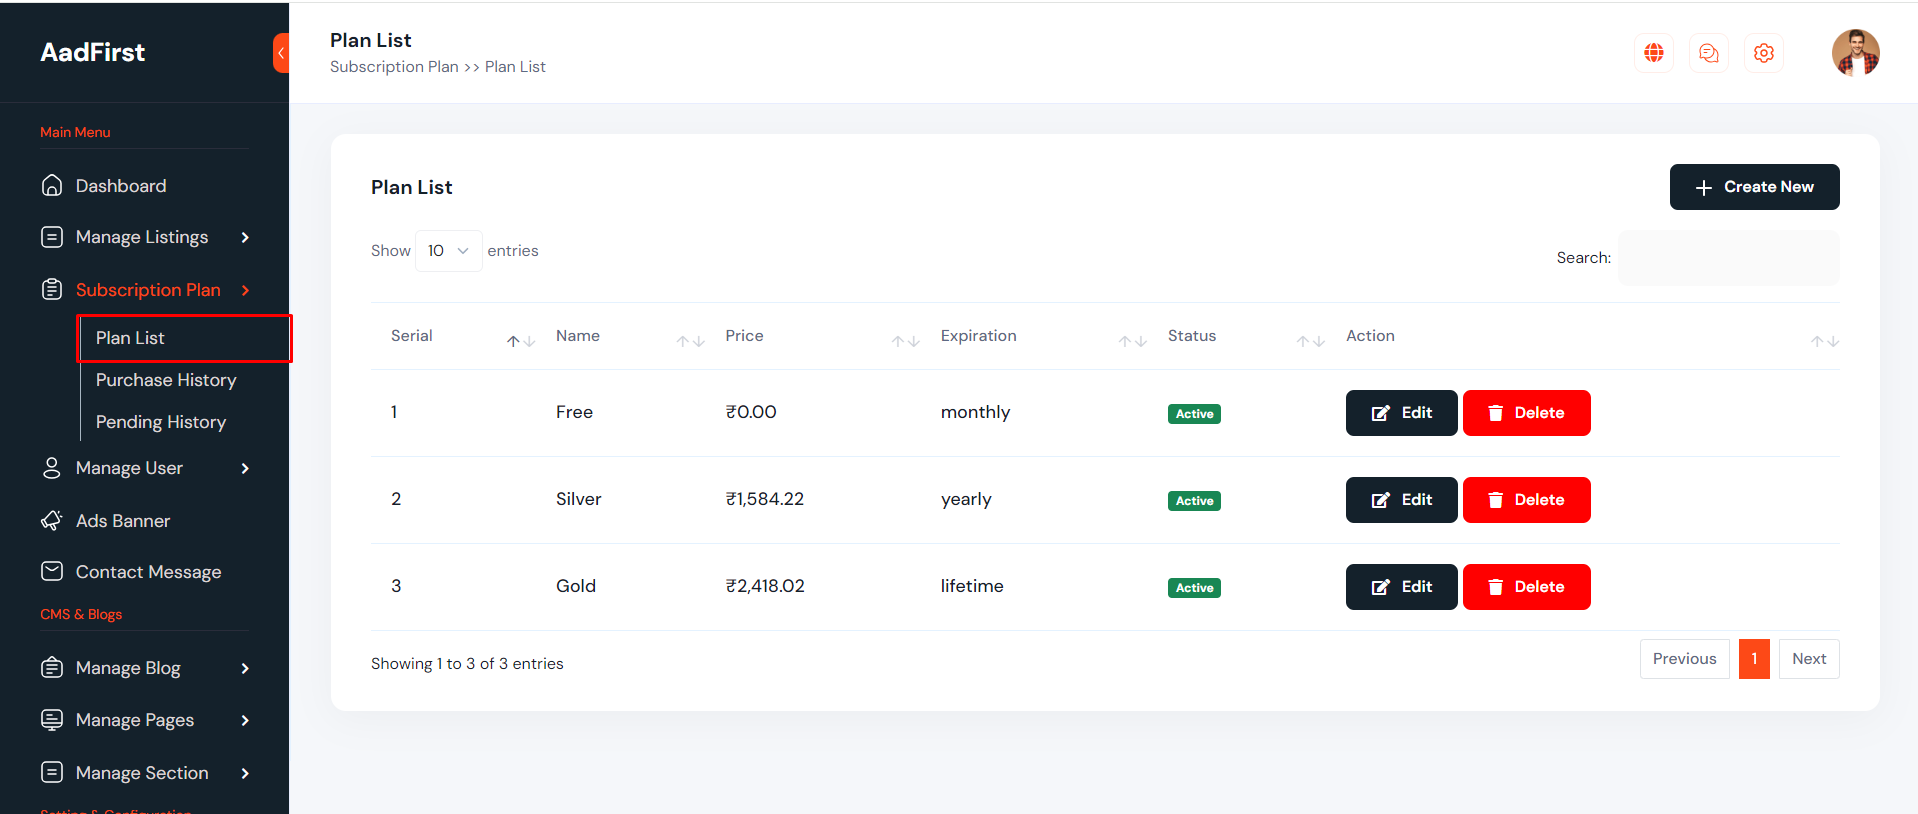Collapse sidebar using the orange arrow toggle
Viewport: 1918px width, 814px height.
(281, 53)
